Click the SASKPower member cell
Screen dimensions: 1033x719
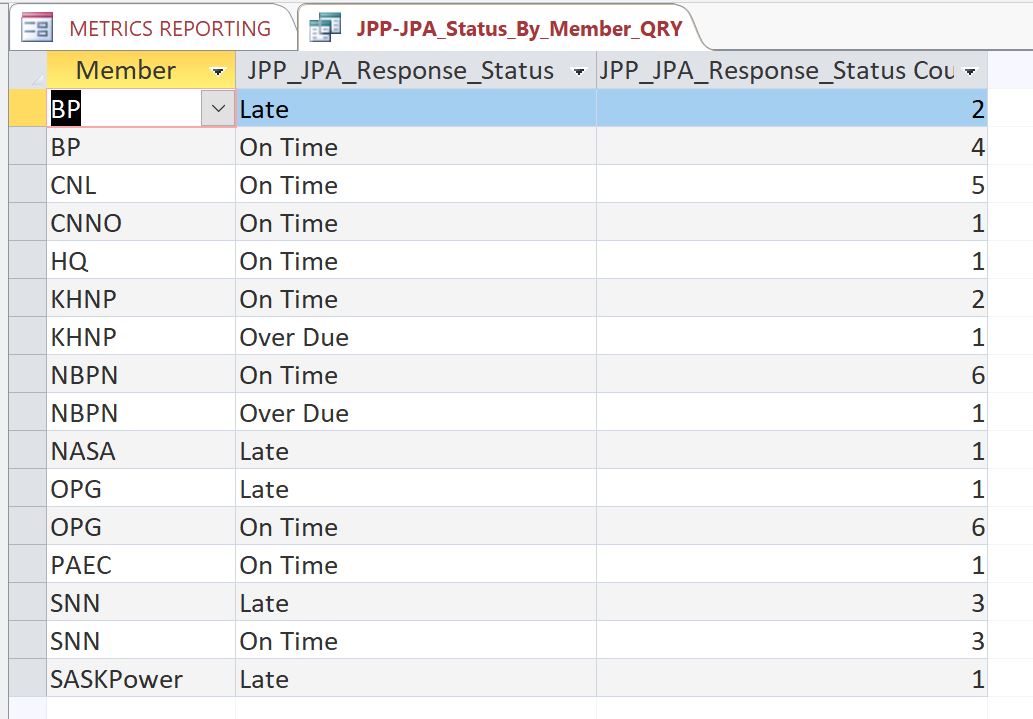(x=117, y=679)
